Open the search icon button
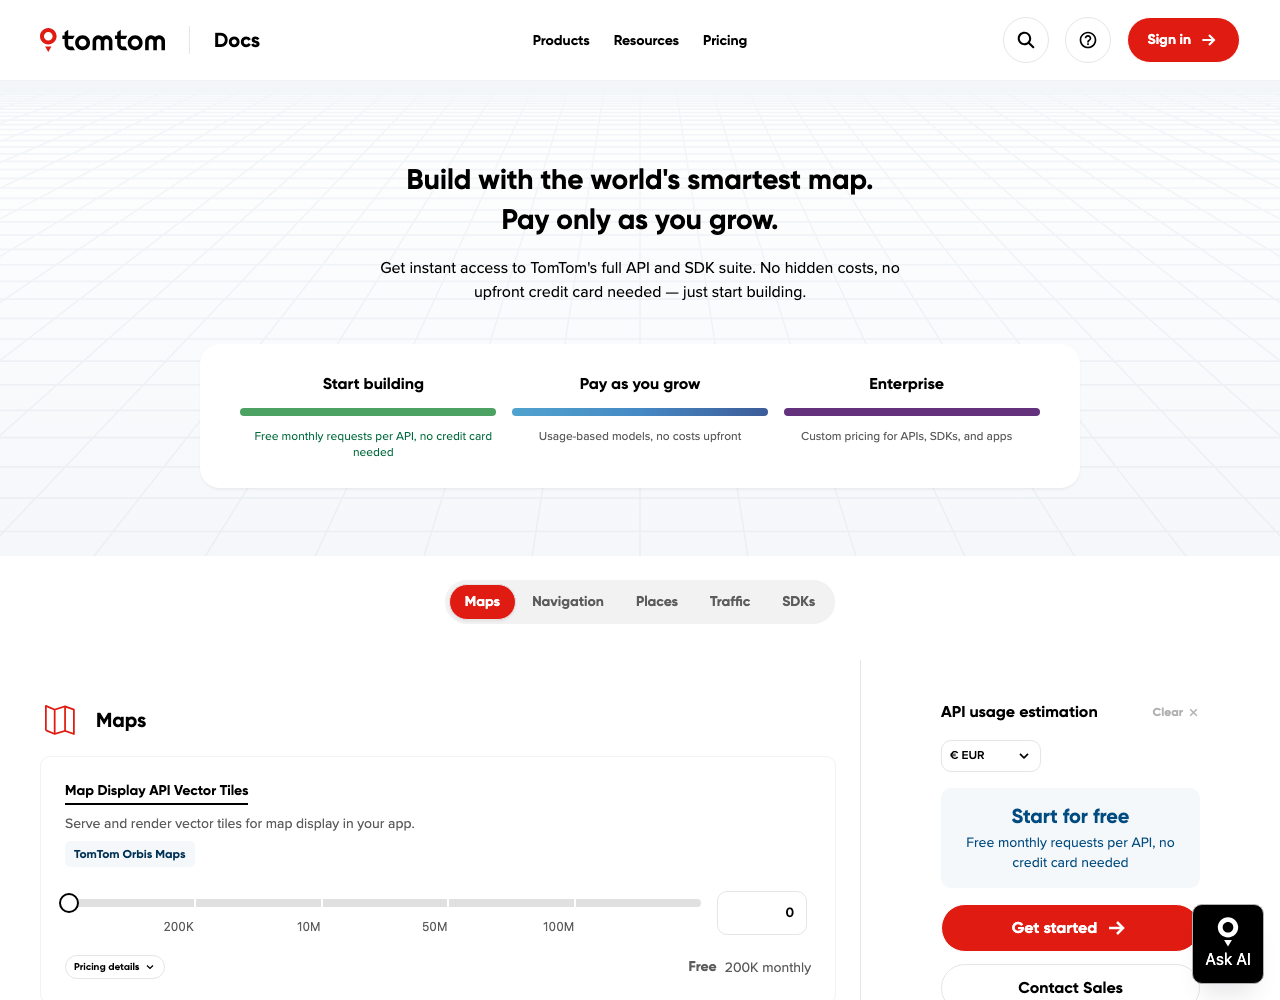The width and height of the screenshot is (1280, 1000). click(x=1026, y=40)
